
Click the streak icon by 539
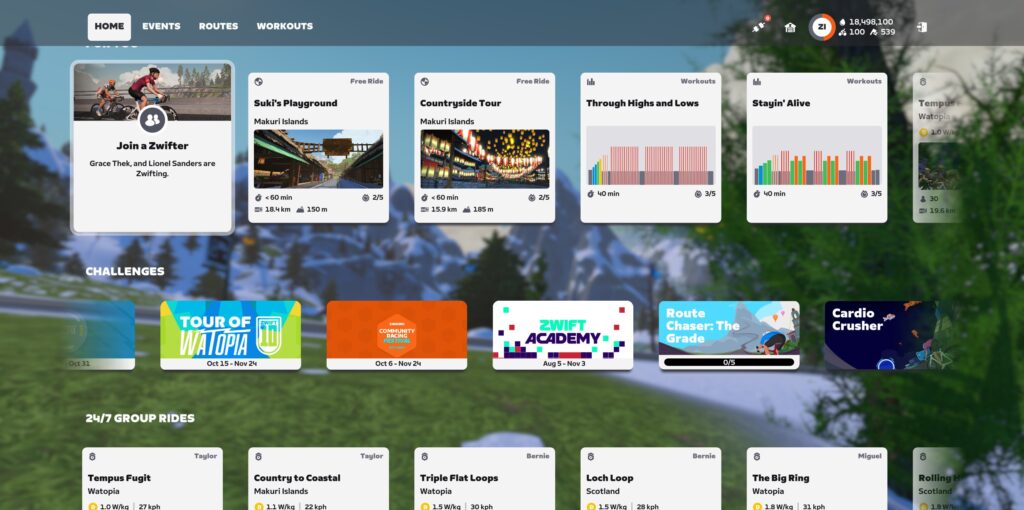click(874, 32)
